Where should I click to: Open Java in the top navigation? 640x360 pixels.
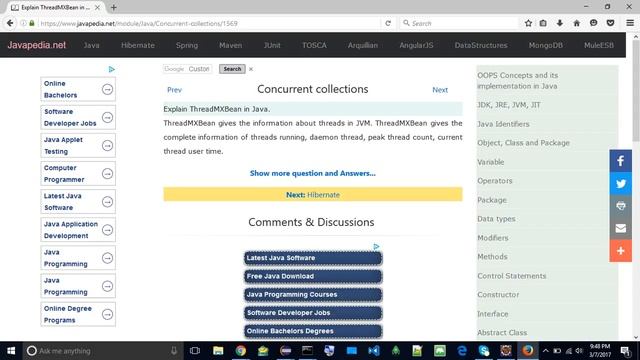[x=91, y=45]
